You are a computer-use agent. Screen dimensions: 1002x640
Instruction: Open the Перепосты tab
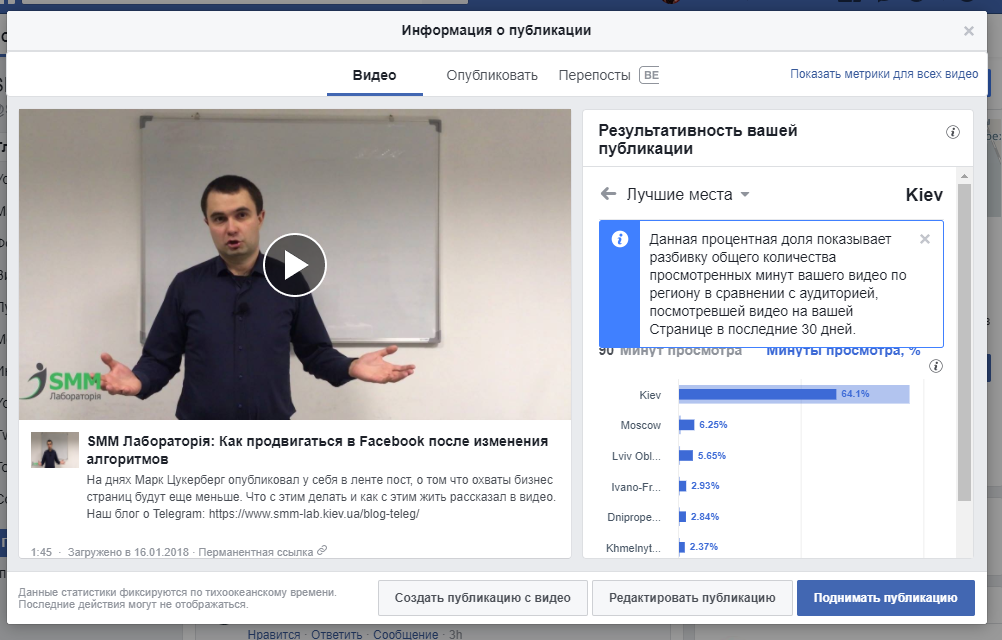point(594,75)
